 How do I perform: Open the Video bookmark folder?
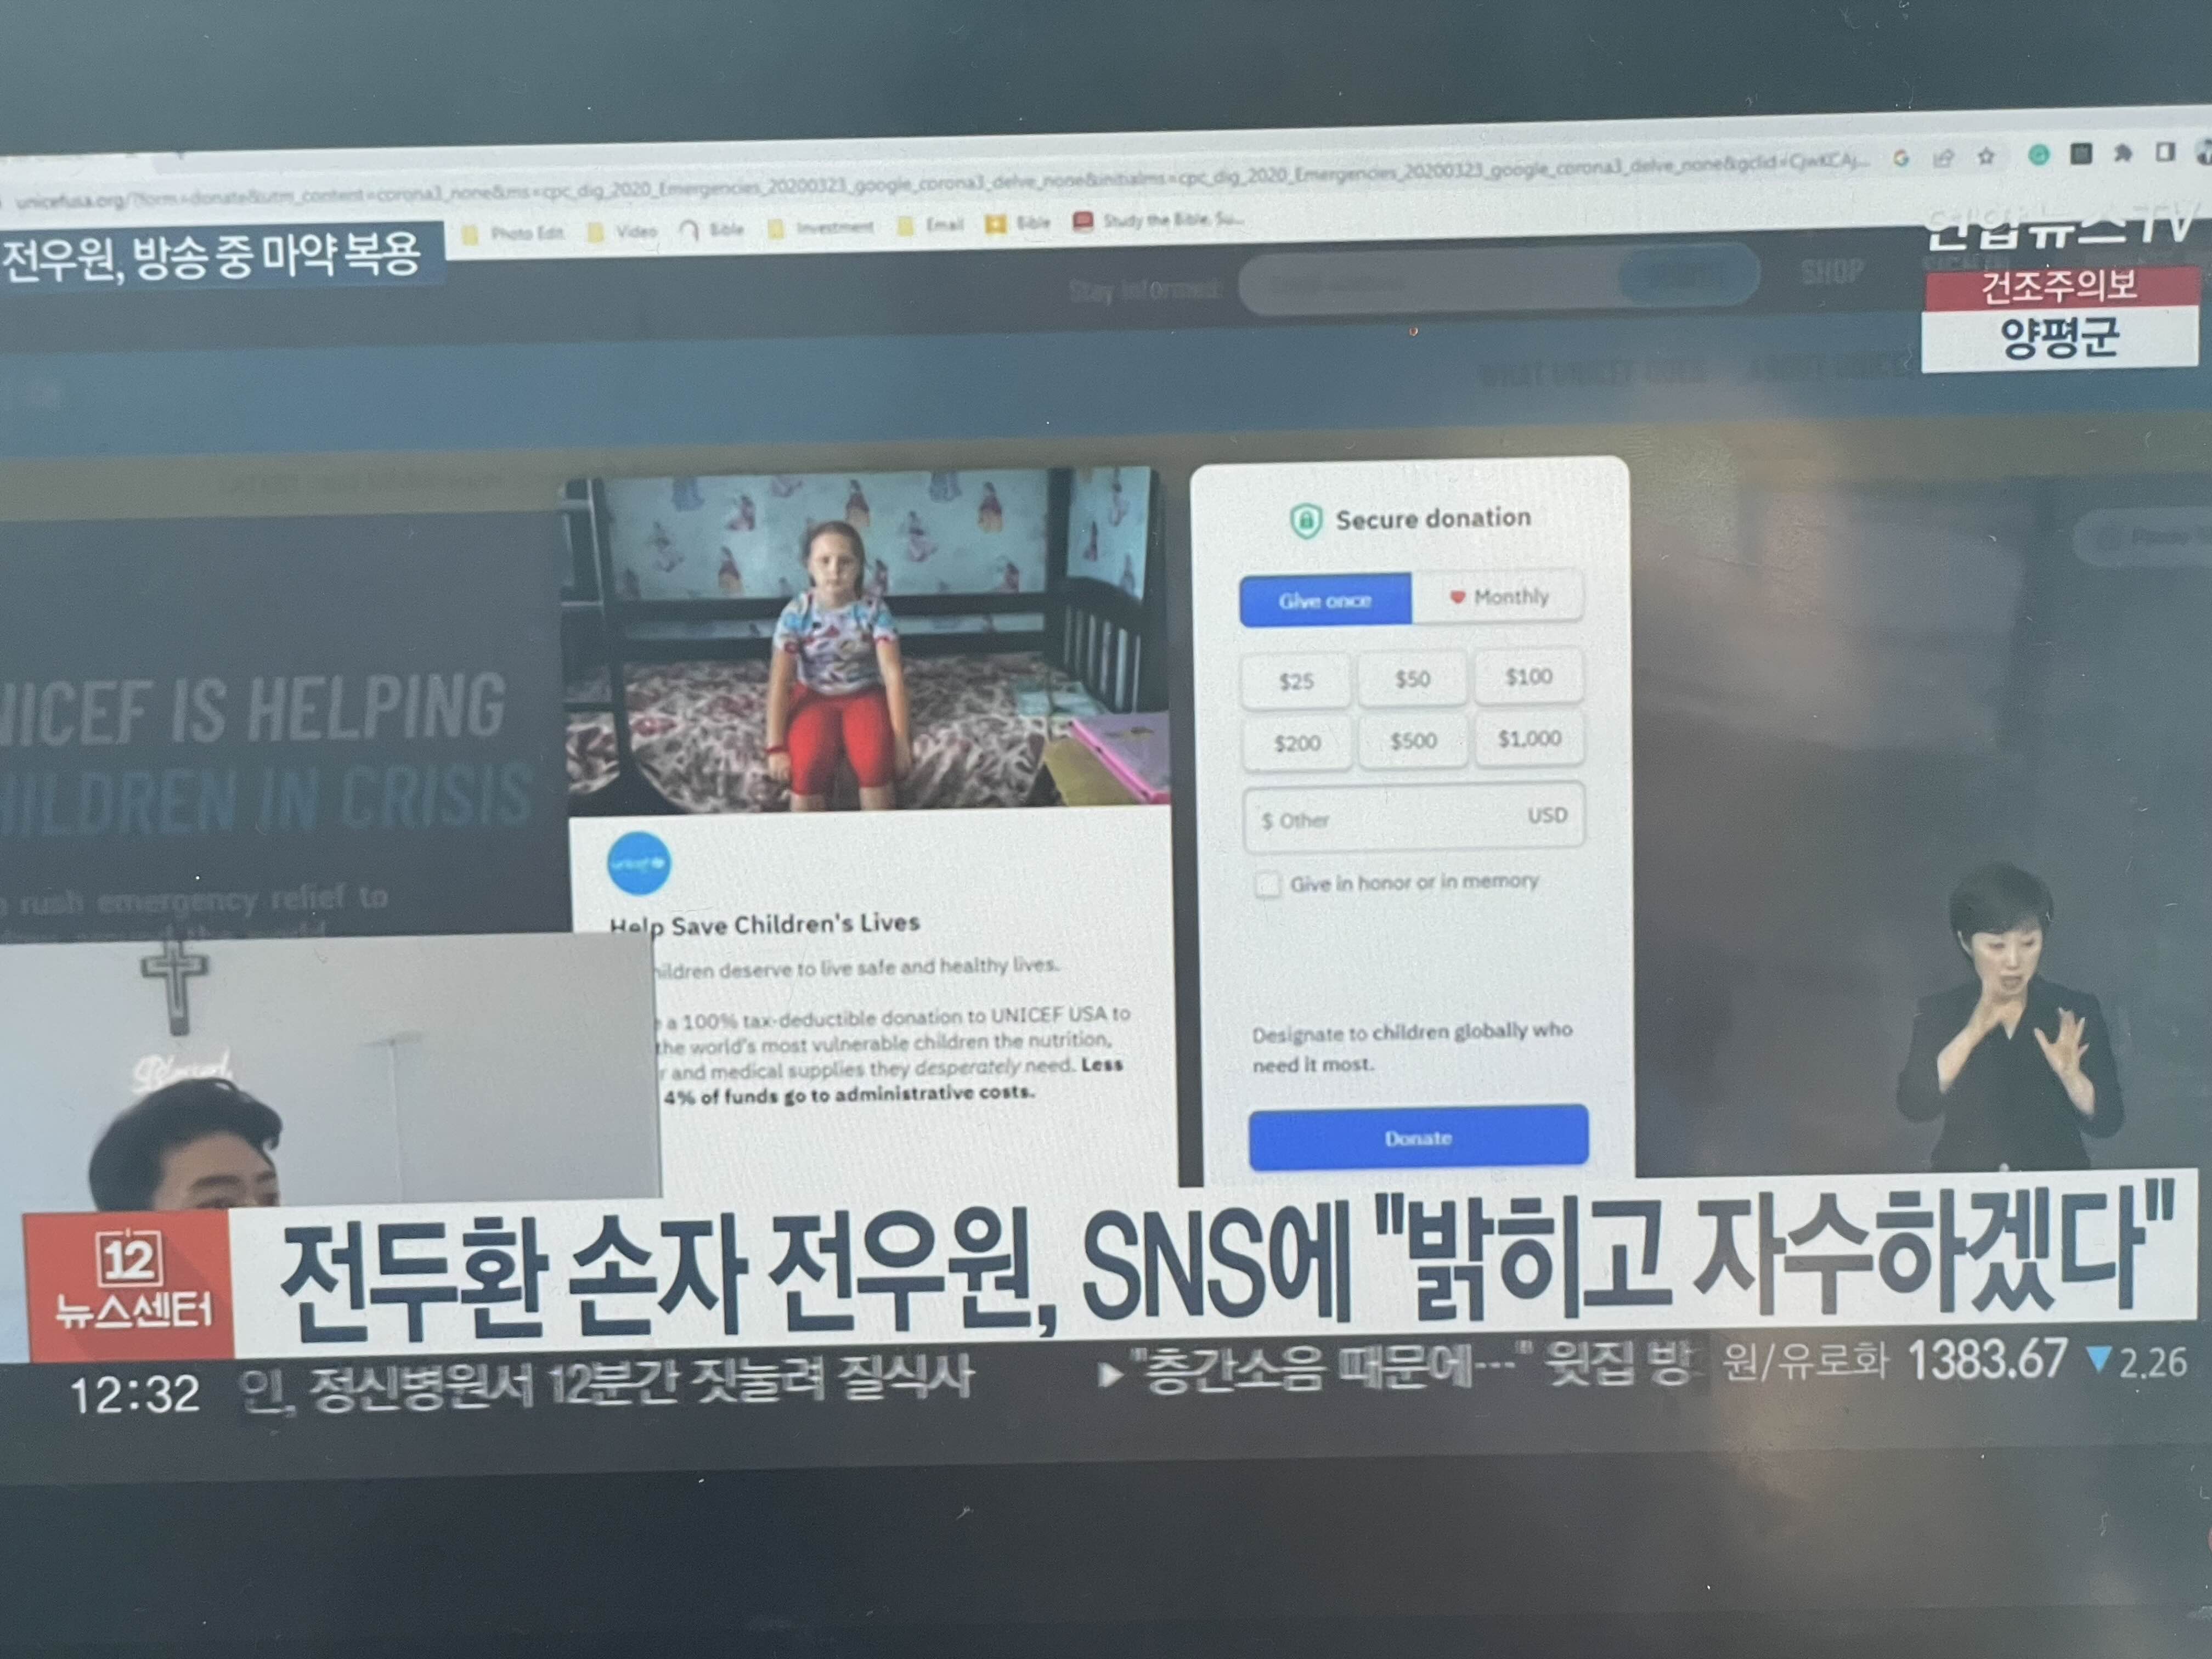(x=623, y=231)
